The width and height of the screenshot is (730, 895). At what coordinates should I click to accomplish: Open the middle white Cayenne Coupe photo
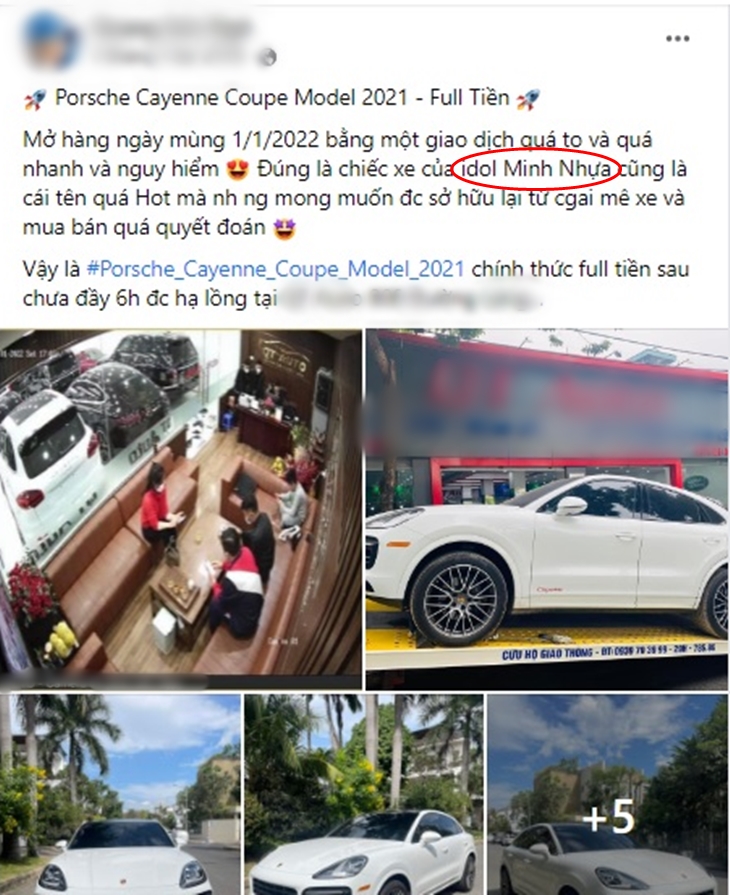364,795
